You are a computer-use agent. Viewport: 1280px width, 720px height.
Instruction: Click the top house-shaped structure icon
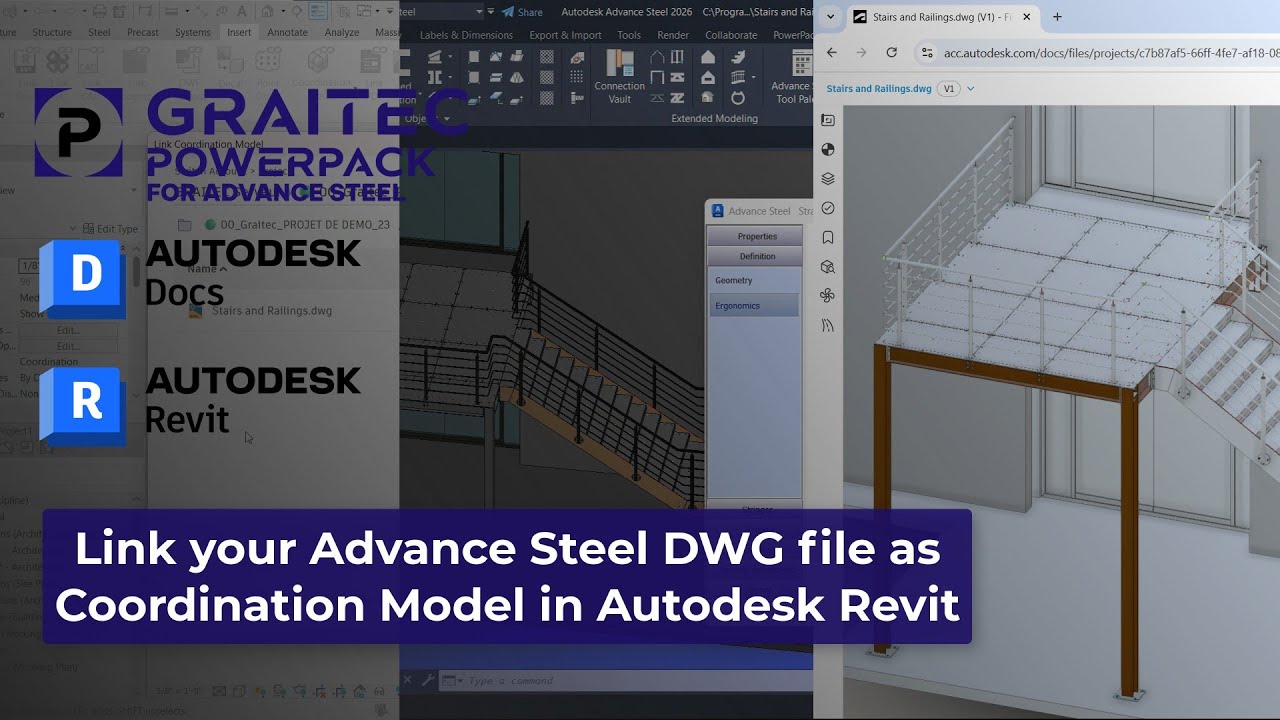[x=708, y=56]
